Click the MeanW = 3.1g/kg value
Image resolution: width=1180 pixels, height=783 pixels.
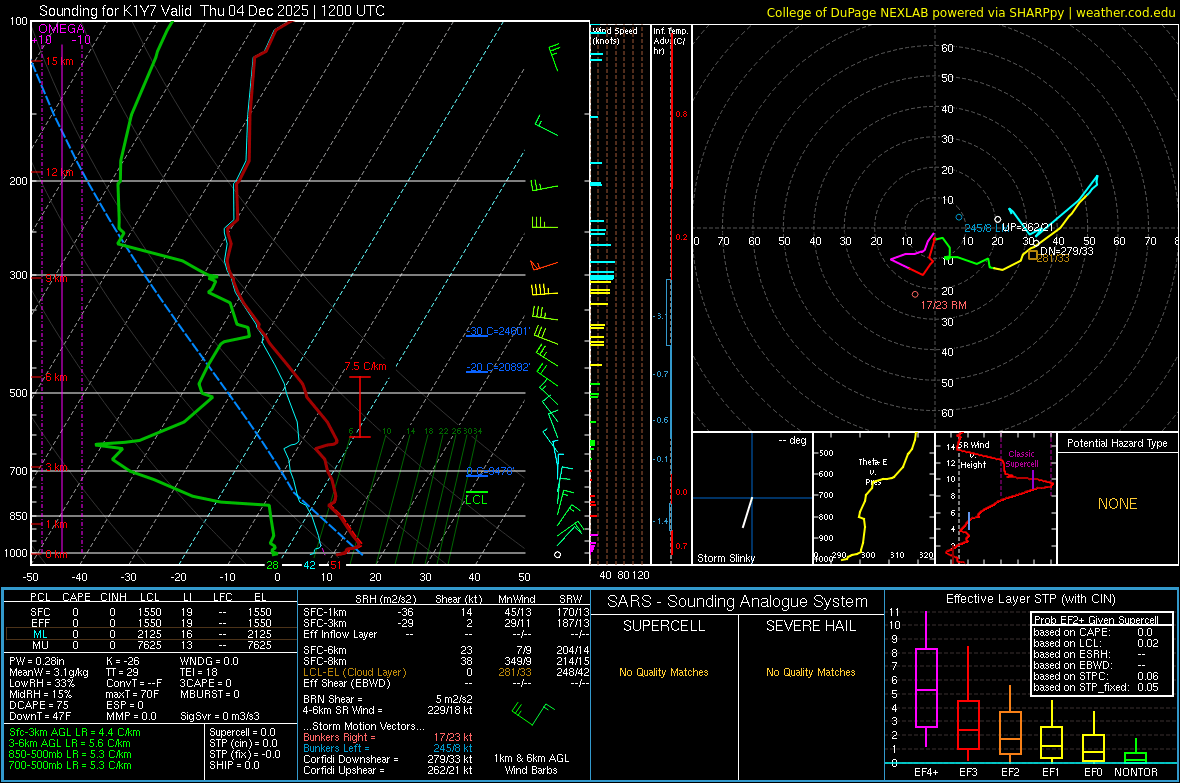49,672
